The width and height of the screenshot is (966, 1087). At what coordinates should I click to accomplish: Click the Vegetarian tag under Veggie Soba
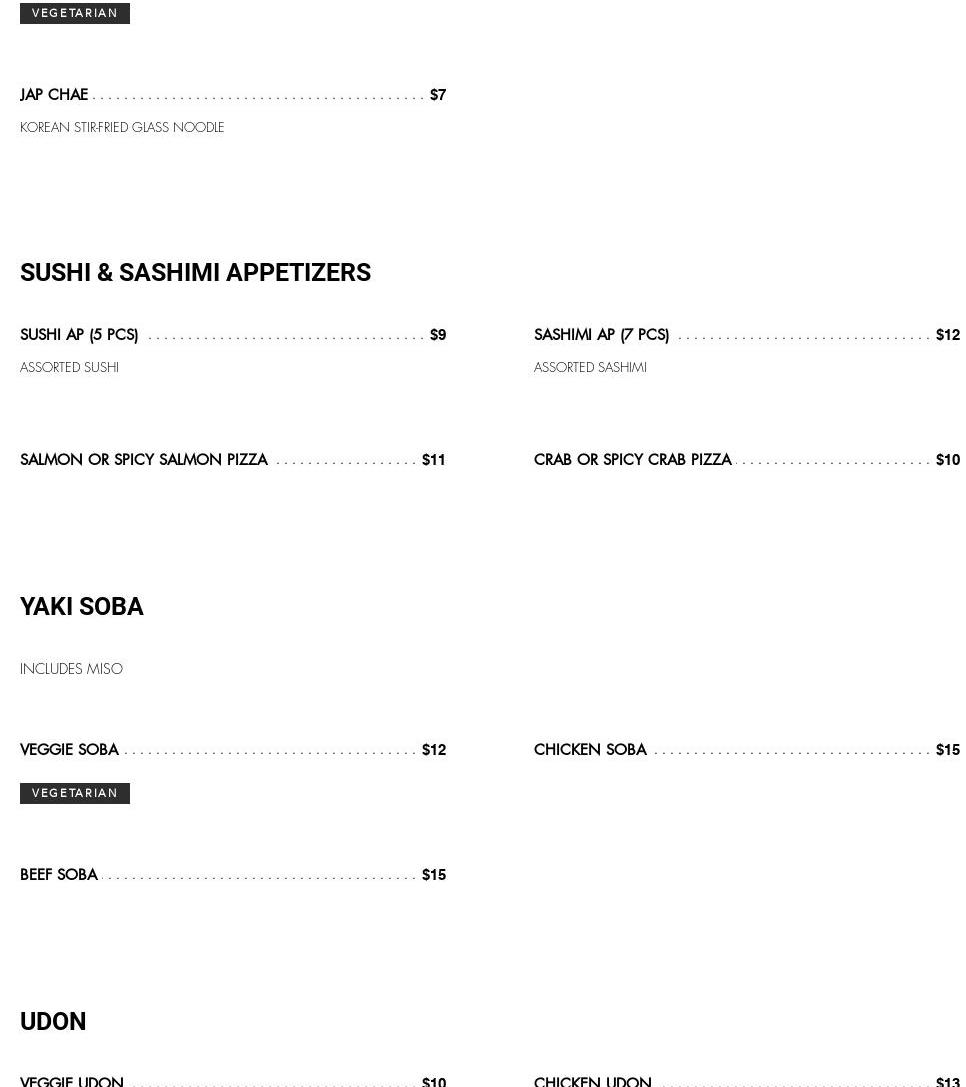(x=75, y=793)
